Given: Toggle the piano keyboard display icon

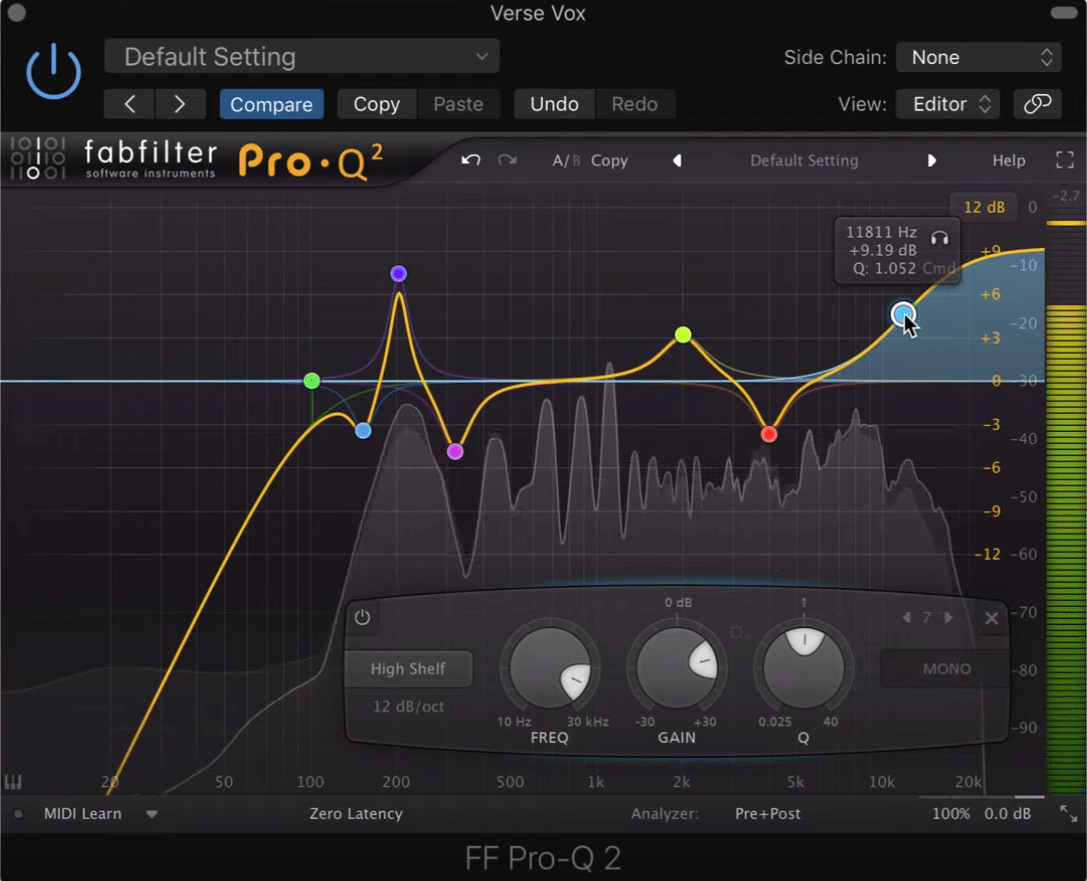Looking at the screenshot, I should [13, 782].
